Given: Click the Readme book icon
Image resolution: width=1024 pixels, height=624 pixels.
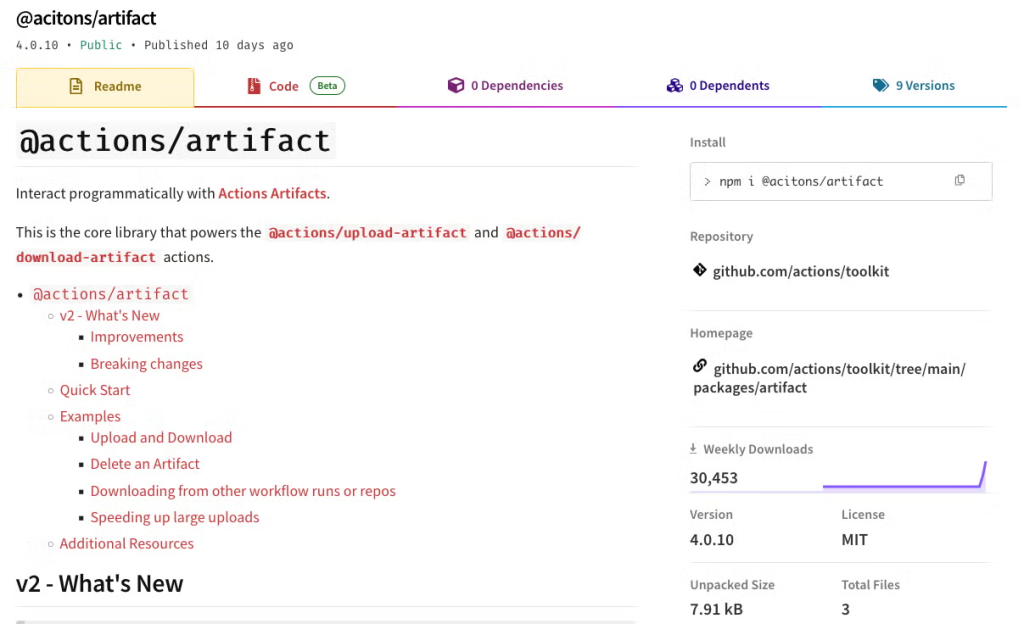Looking at the screenshot, I should pos(77,86).
